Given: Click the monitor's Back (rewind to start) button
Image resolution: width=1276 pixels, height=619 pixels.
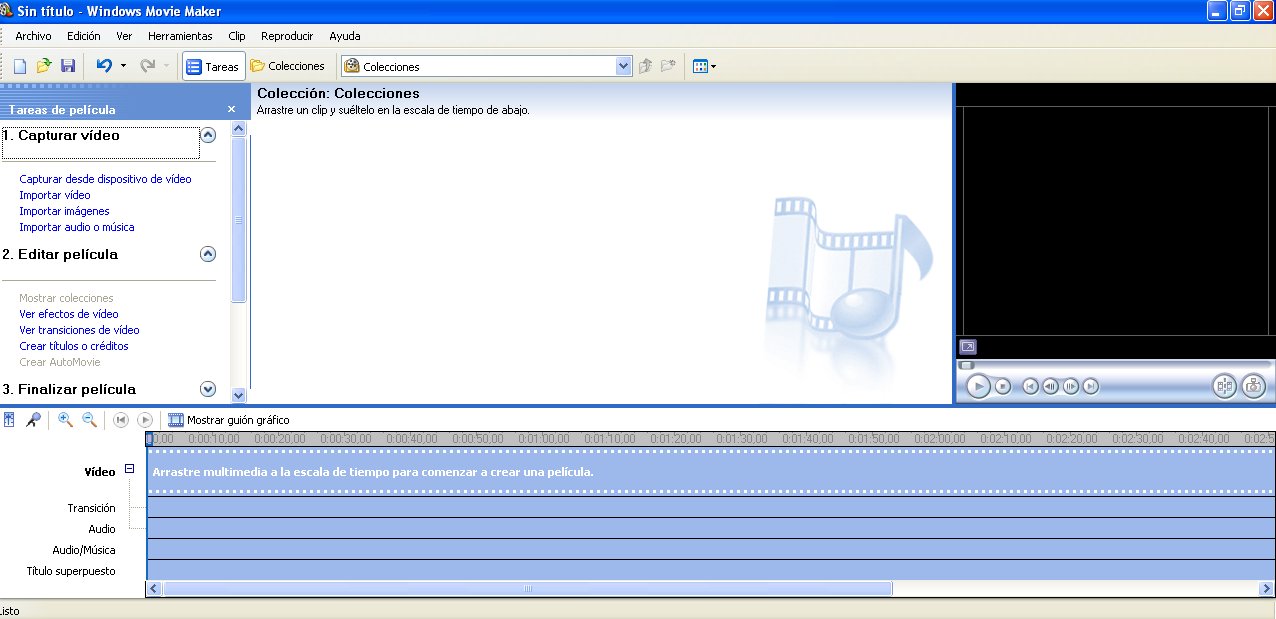Looking at the screenshot, I should [1031, 386].
